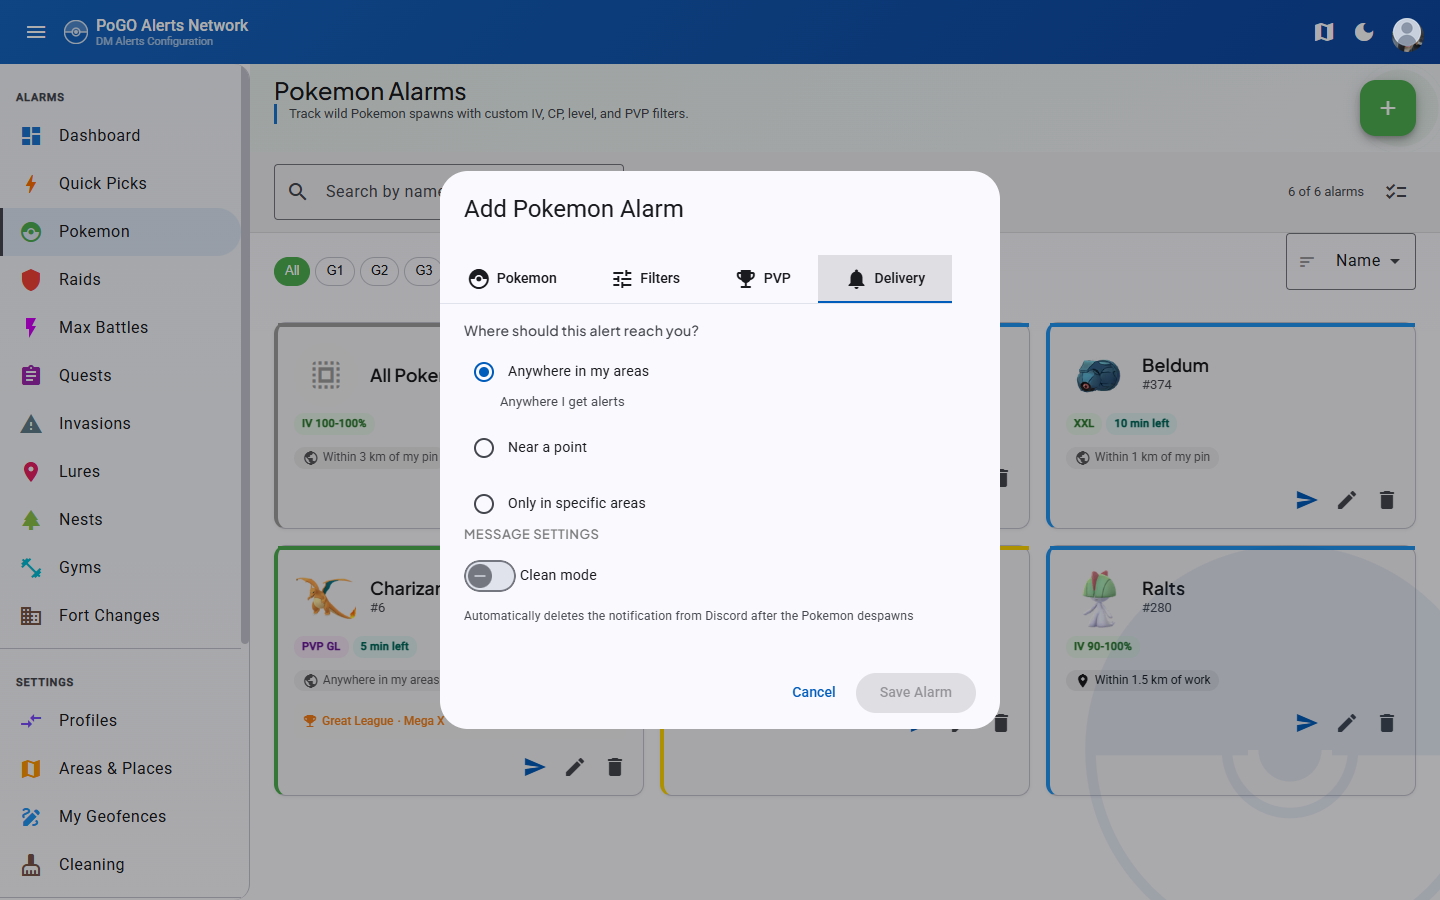Select Anywhere in my areas radio option
This screenshot has height=900, width=1440.
484,372
